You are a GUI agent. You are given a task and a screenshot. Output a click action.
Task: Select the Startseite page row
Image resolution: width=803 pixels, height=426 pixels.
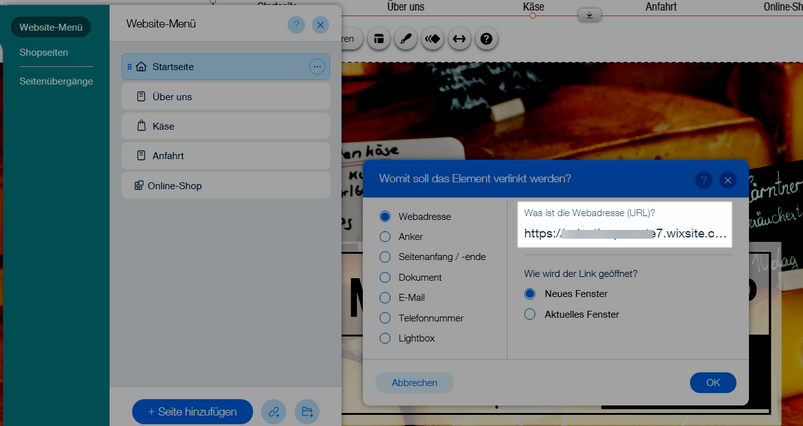[226, 67]
